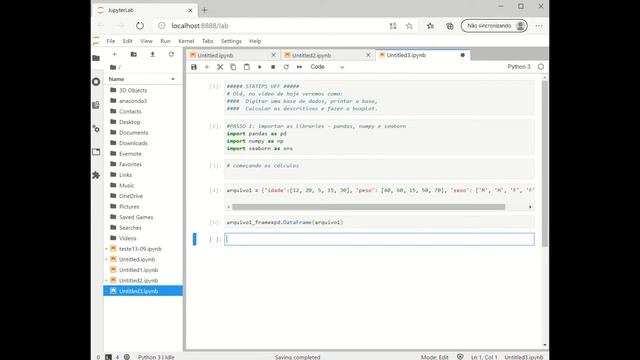
Task: Select the pd.DataFrame(arquivo1) cell
Action: point(379,222)
